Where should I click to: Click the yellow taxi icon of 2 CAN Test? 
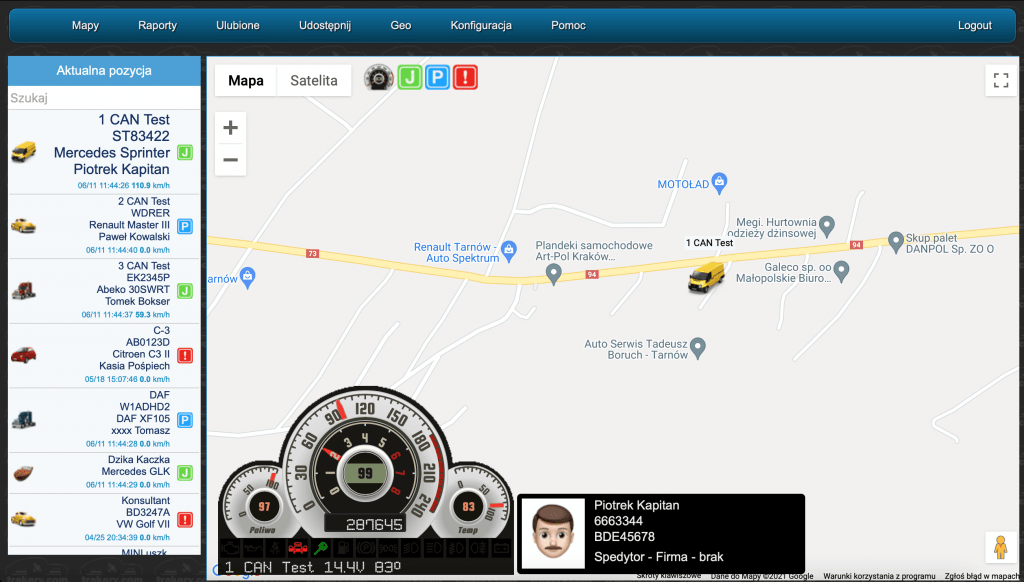point(24,226)
